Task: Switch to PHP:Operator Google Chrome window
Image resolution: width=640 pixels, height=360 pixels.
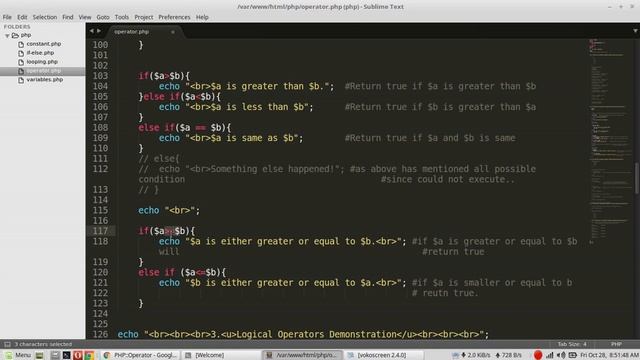Action: click(x=140, y=355)
